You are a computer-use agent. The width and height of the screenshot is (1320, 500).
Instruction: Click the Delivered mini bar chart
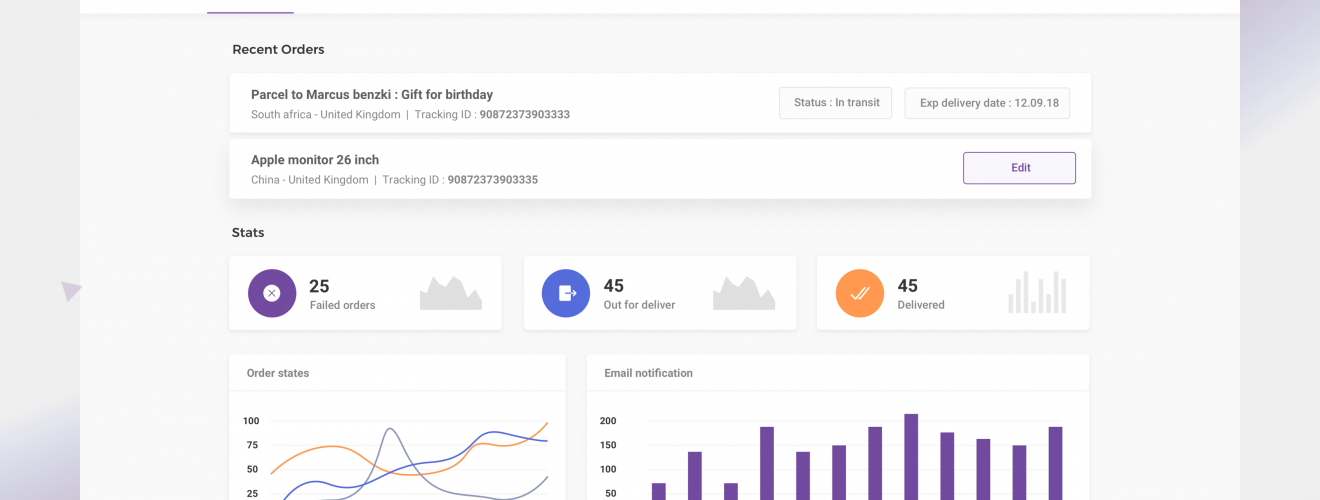click(x=1038, y=292)
